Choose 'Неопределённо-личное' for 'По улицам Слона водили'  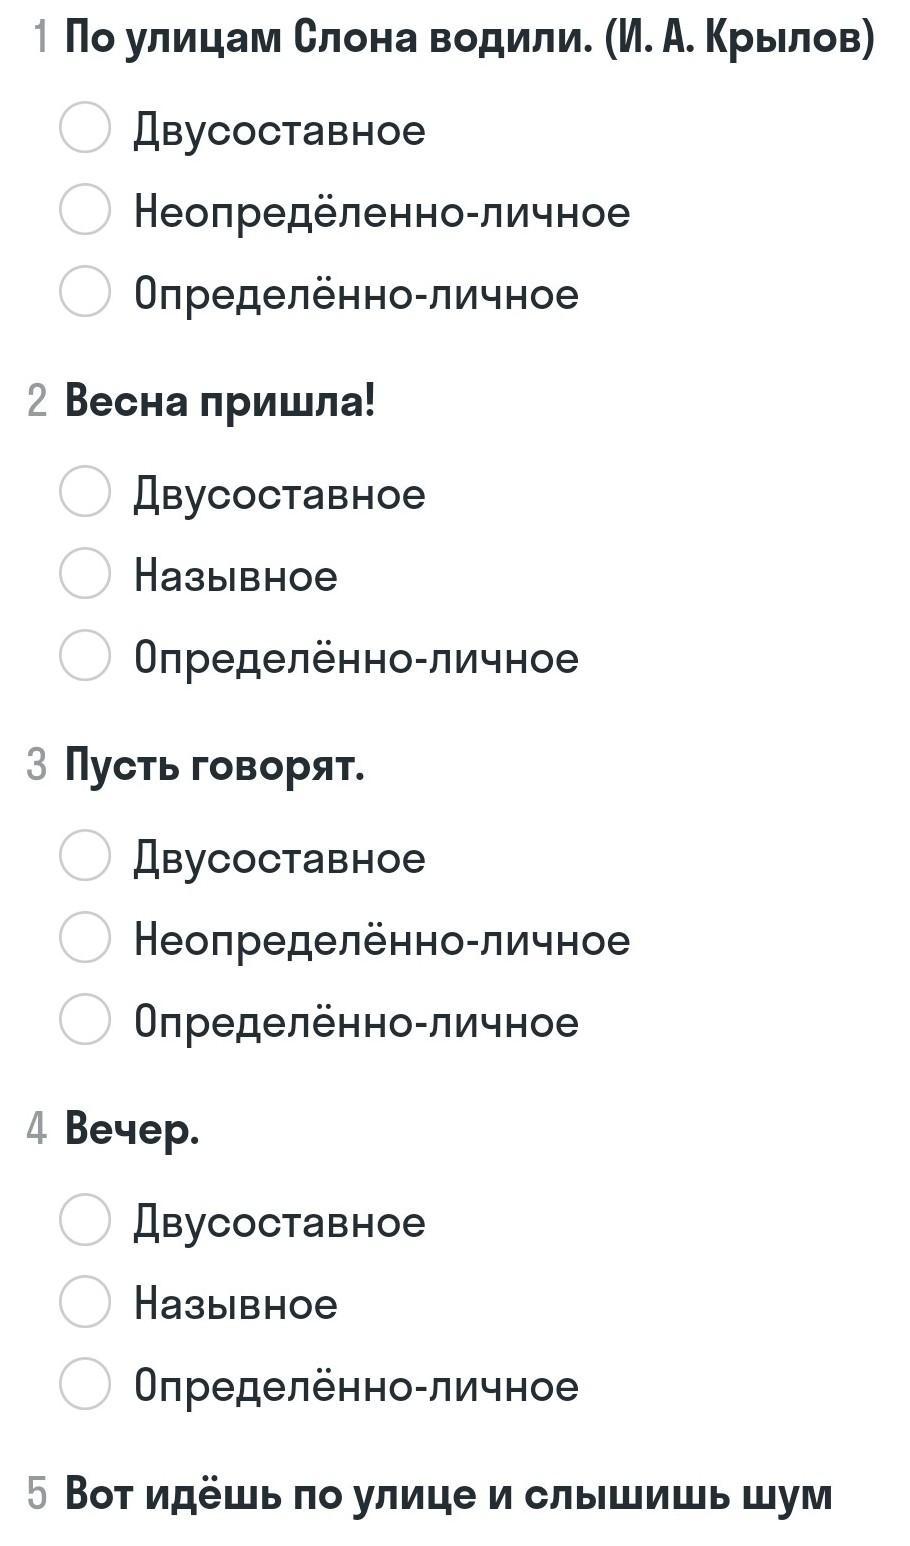(x=84, y=211)
